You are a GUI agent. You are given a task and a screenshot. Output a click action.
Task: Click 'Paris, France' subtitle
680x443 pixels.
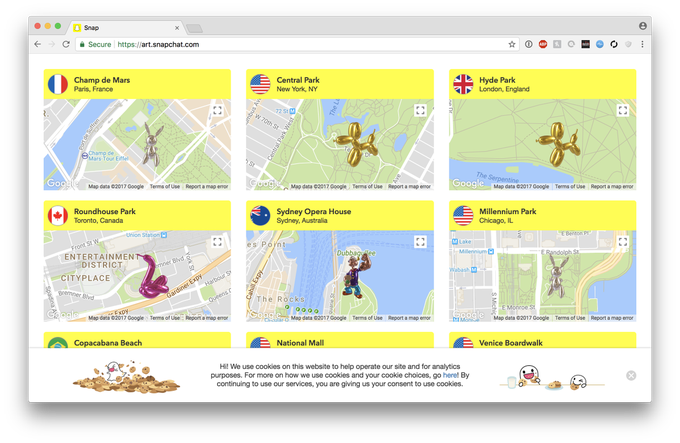tap(93, 89)
